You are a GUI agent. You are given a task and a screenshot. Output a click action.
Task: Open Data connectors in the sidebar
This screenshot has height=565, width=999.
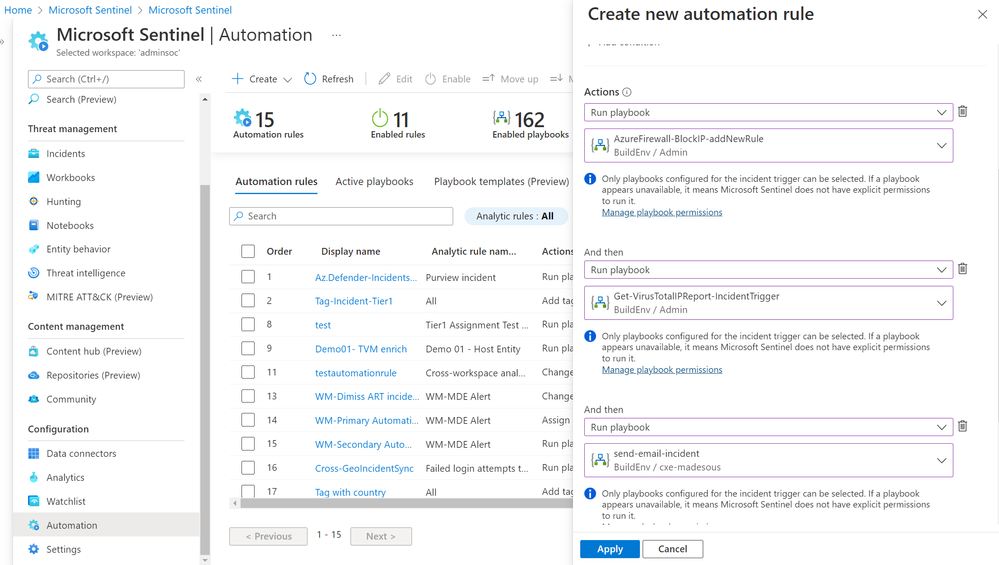pos(81,454)
